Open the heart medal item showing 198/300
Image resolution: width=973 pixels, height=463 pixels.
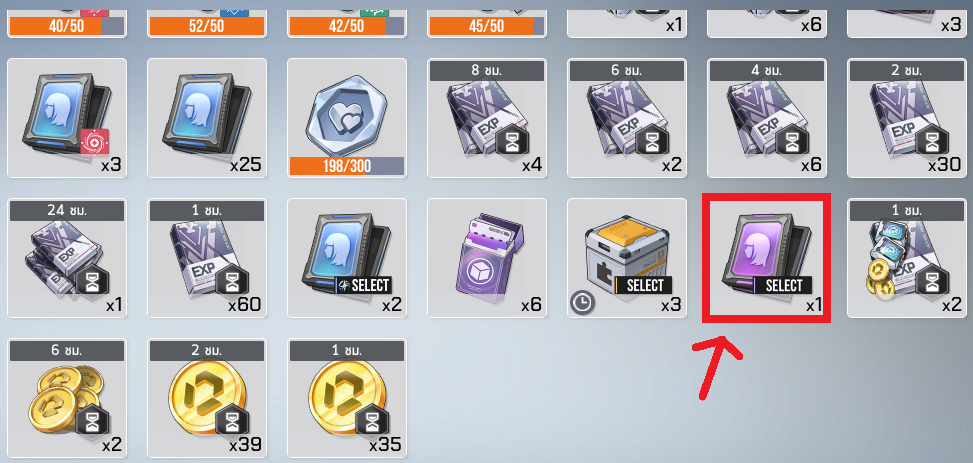(x=347, y=118)
